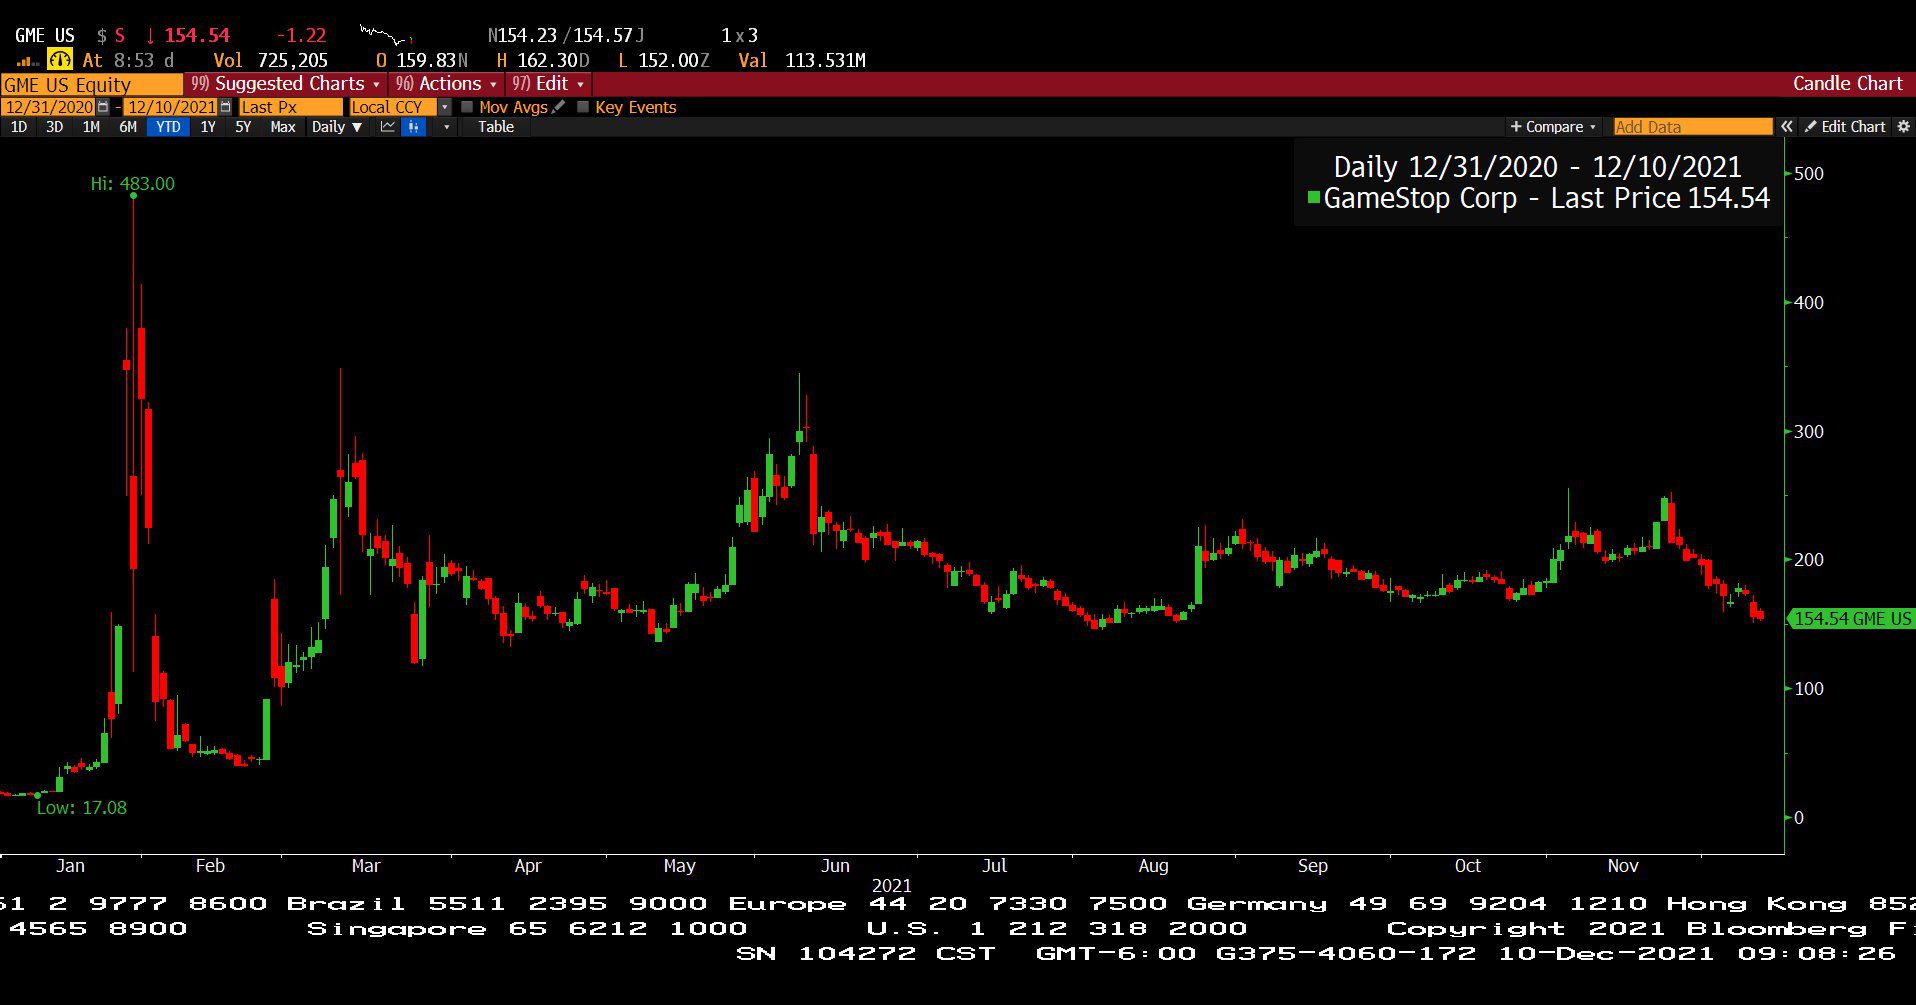Click the Edit Chart button
The width and height of the screenshot is (1916, 1005).
coord(1845,127)
